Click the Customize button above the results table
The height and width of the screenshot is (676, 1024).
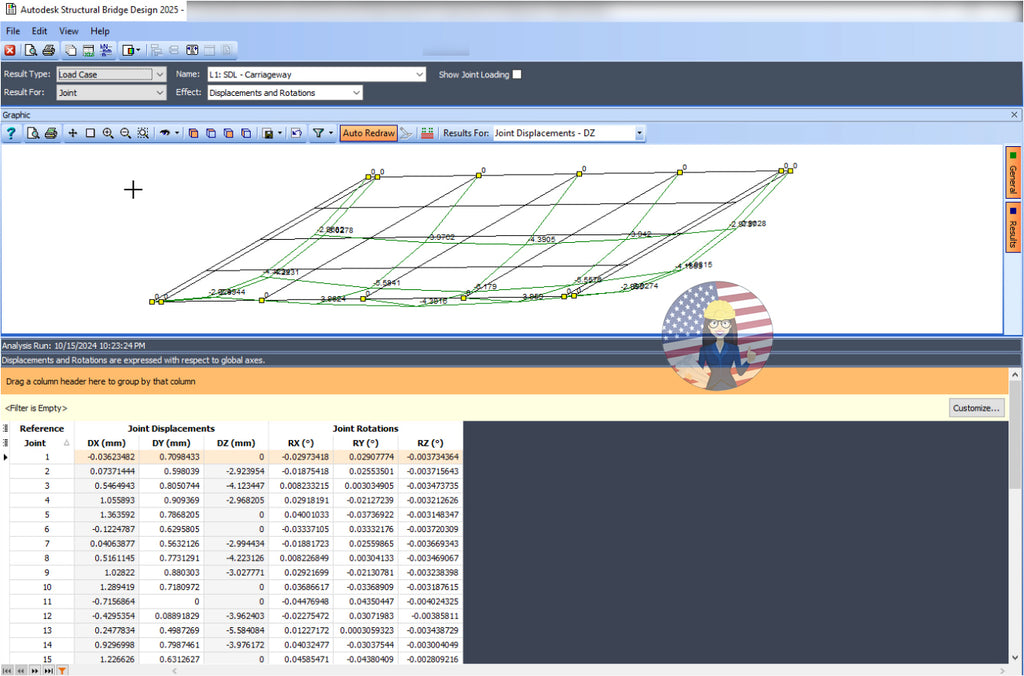click(x=977, y=407)
